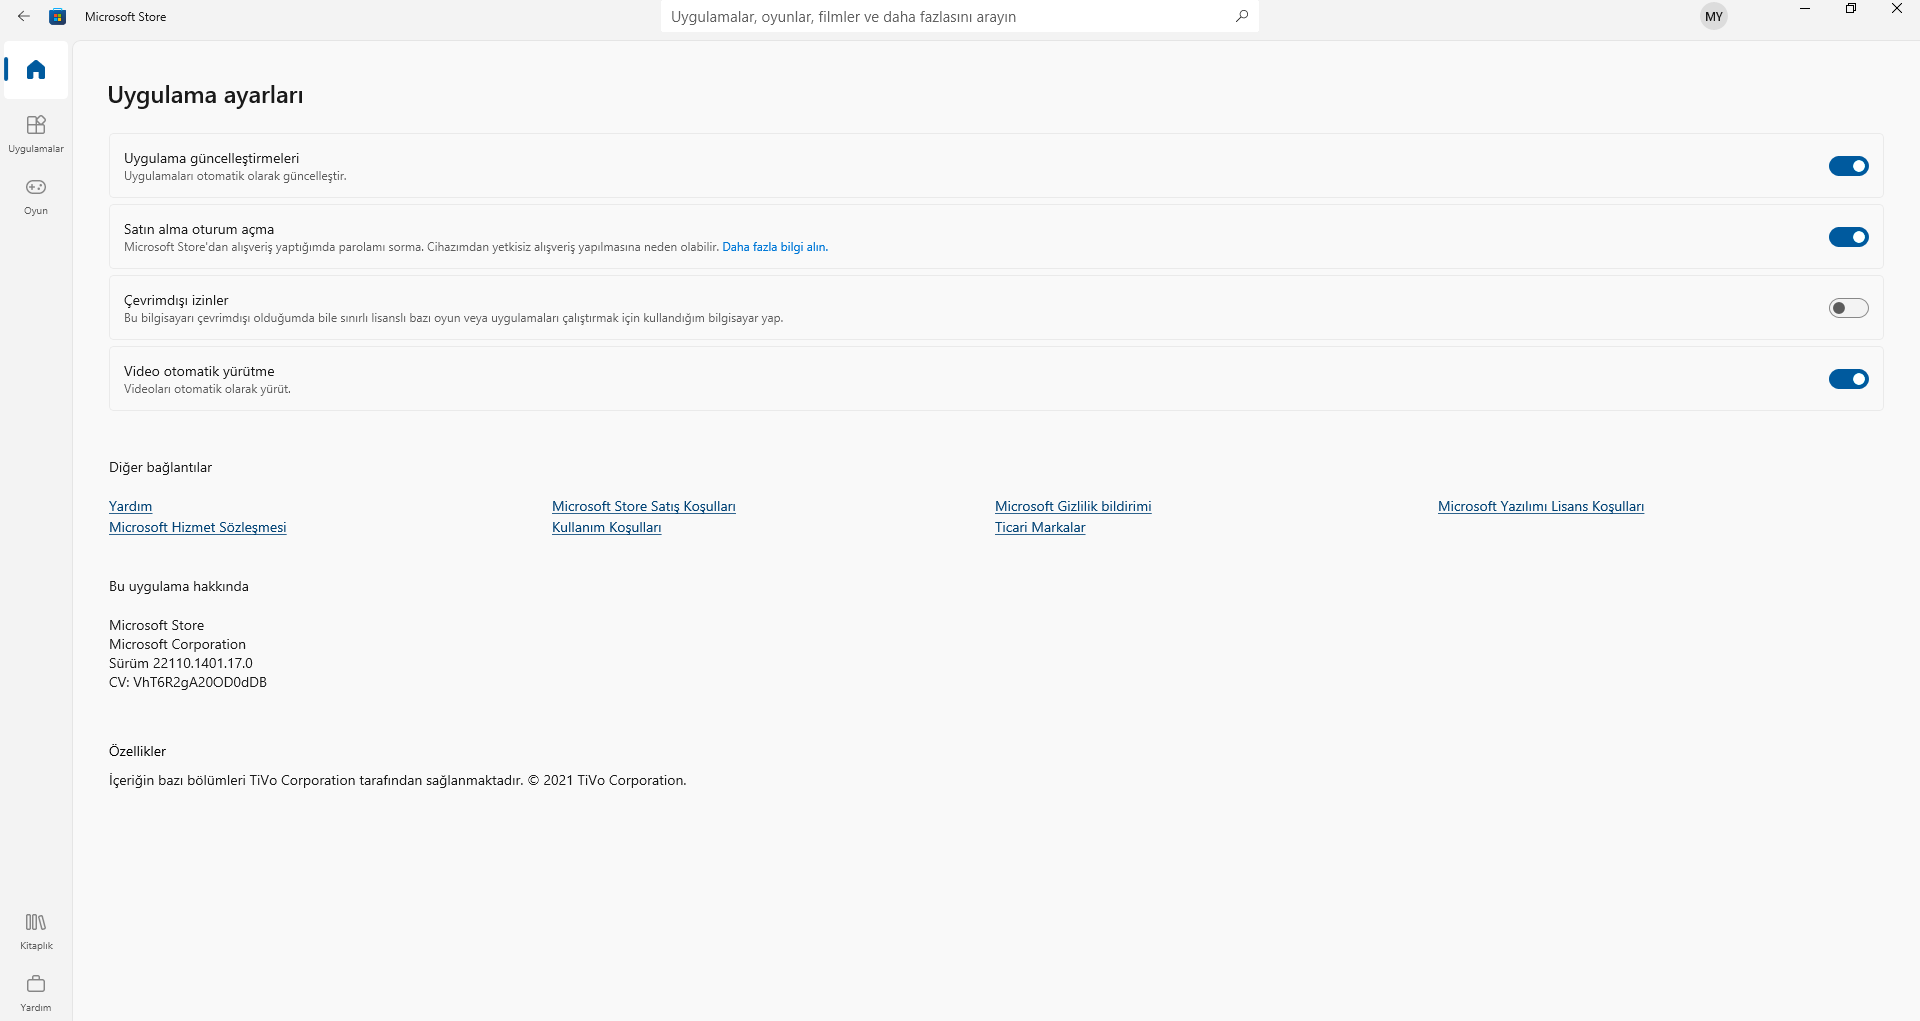This screenshot has height=1021, width=1920.
Task: Click the Diğer bağlantılar section heading
Action: coord(161,467)
